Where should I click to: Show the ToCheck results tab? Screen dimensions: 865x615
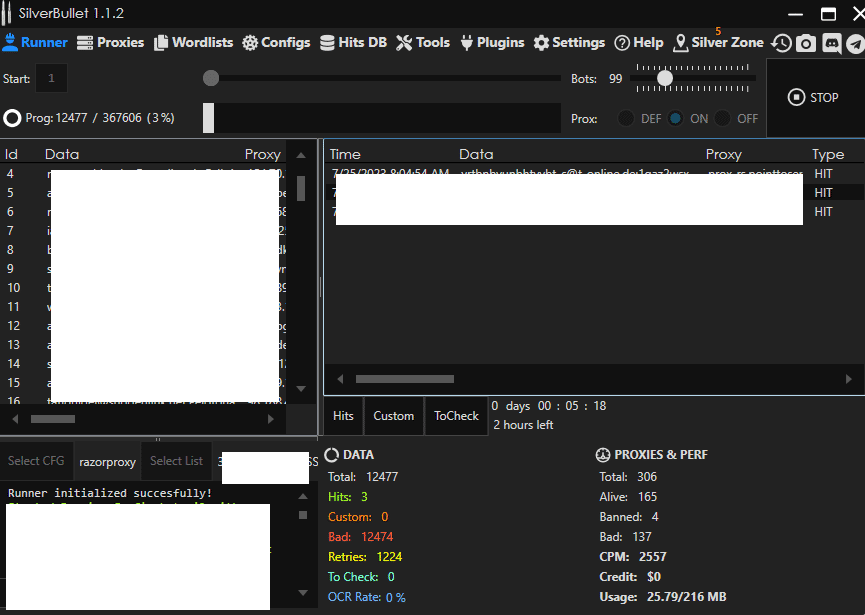coord(456,416)
